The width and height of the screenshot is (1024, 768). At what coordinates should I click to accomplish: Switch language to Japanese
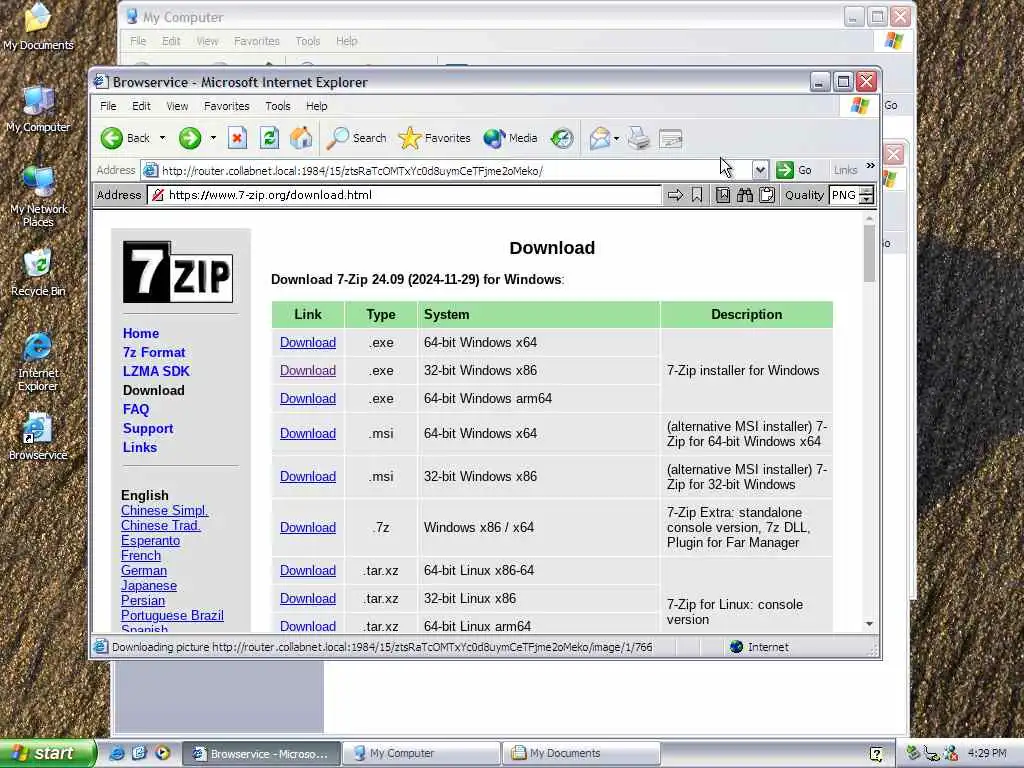(x=149, y=586)
